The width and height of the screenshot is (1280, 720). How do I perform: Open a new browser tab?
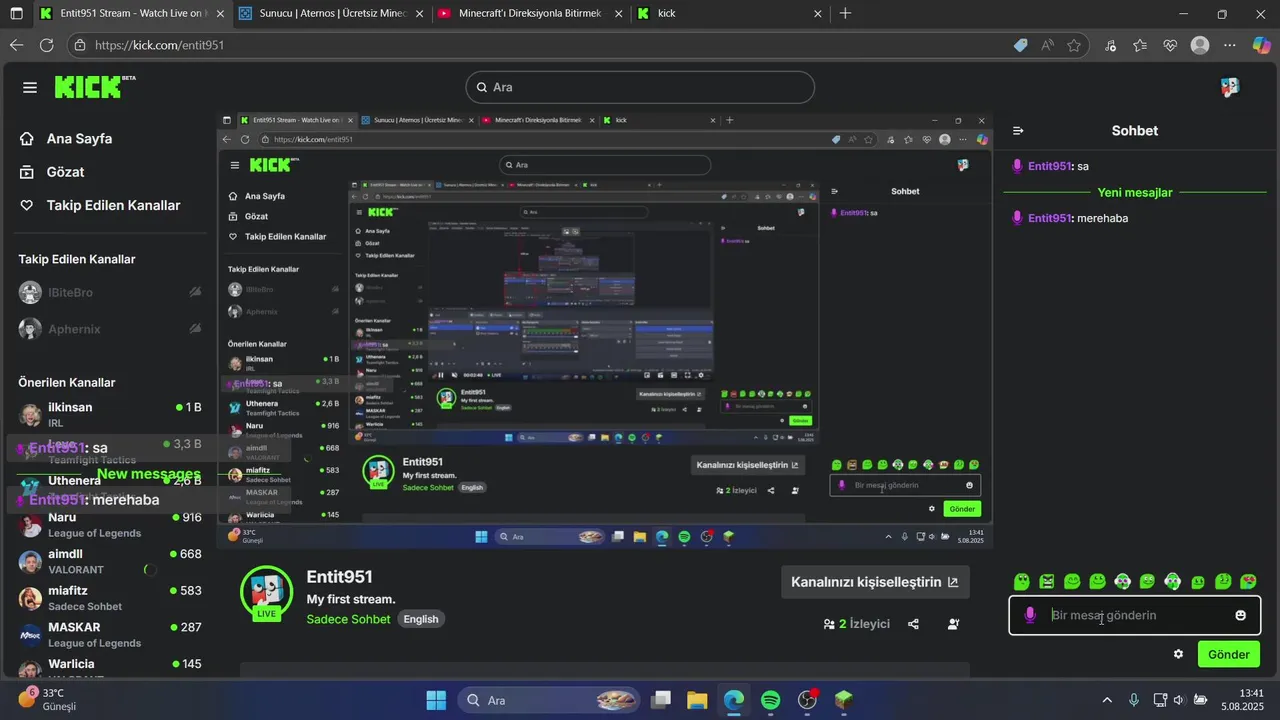[x=846, y=14]
